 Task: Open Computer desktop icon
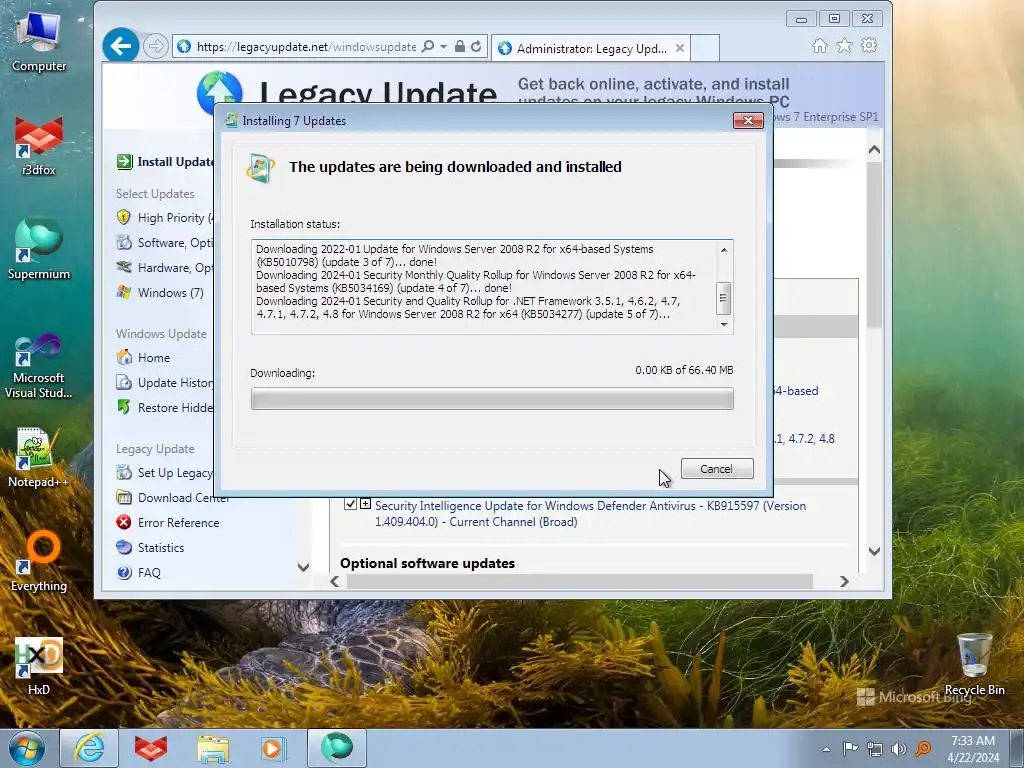point(39,42)
